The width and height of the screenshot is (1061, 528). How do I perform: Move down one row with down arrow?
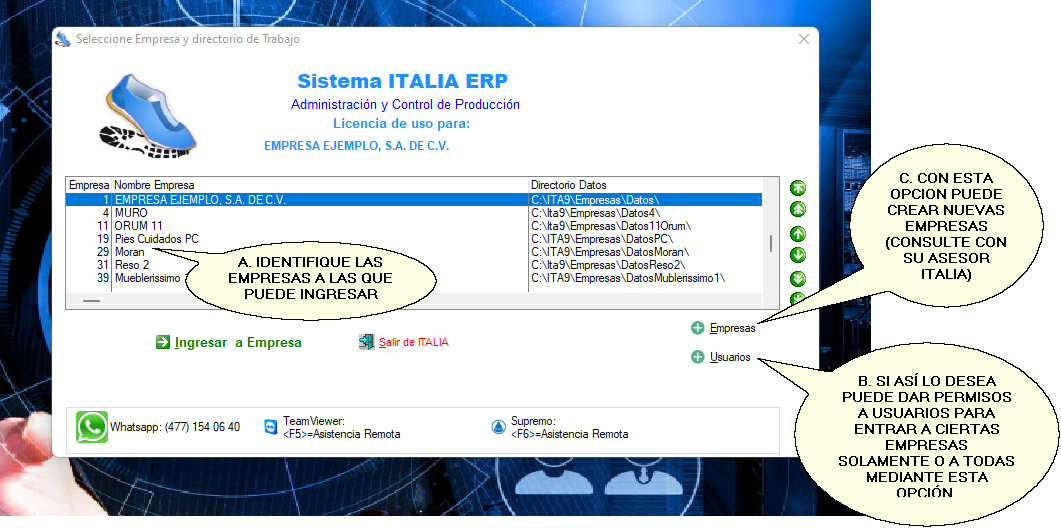(x=798, y=255)
